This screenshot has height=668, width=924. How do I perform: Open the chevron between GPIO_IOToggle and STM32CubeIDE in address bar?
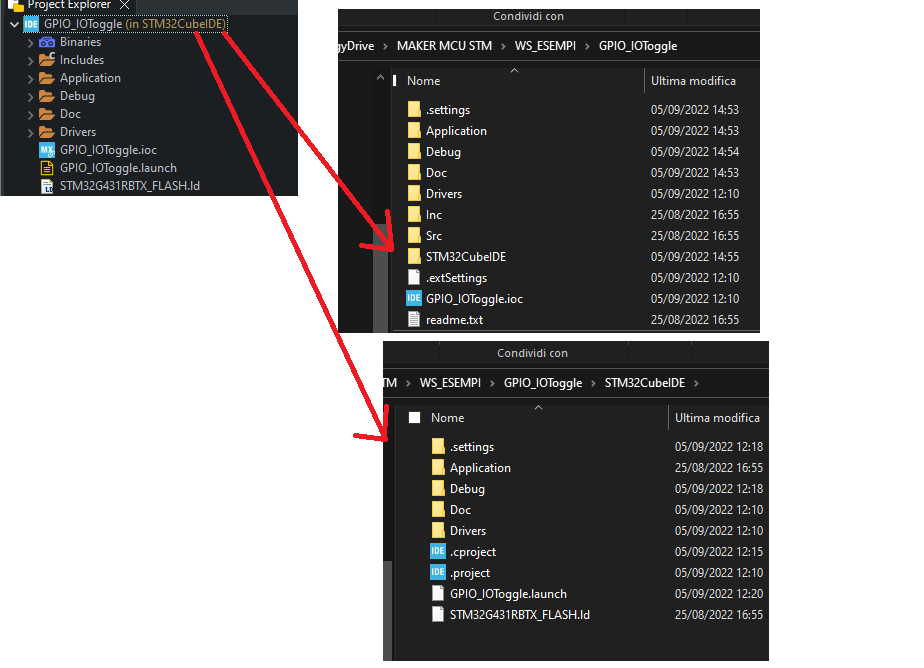coord(593,383)
